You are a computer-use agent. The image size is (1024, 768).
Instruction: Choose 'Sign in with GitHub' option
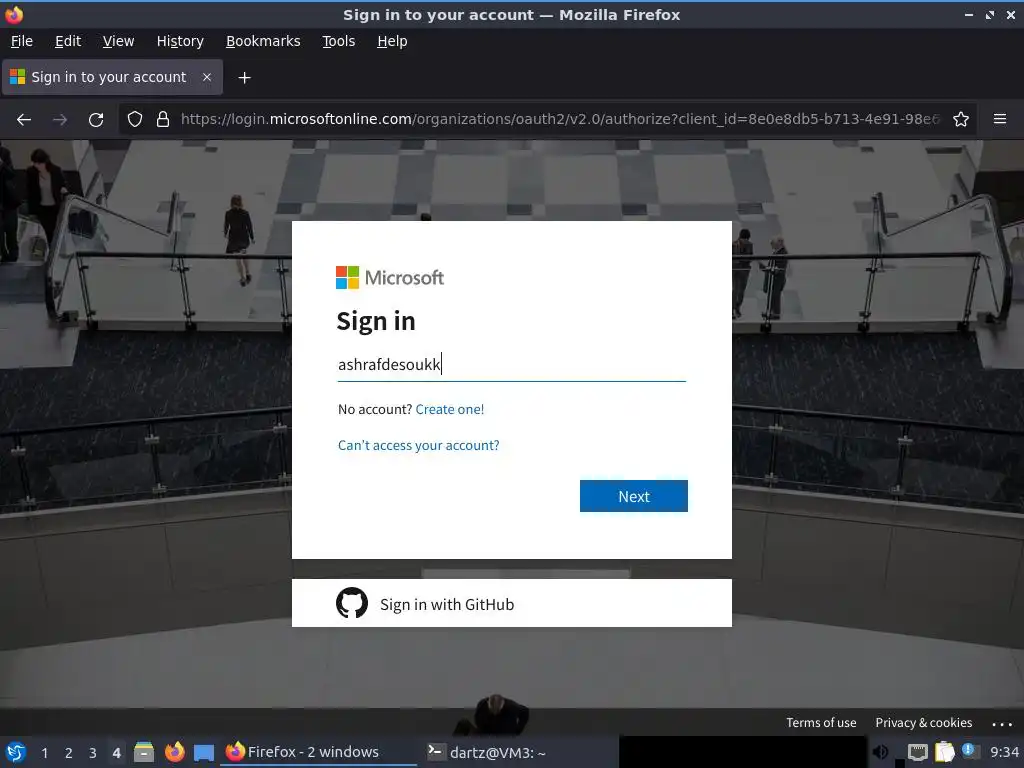[x=511, y=603]
